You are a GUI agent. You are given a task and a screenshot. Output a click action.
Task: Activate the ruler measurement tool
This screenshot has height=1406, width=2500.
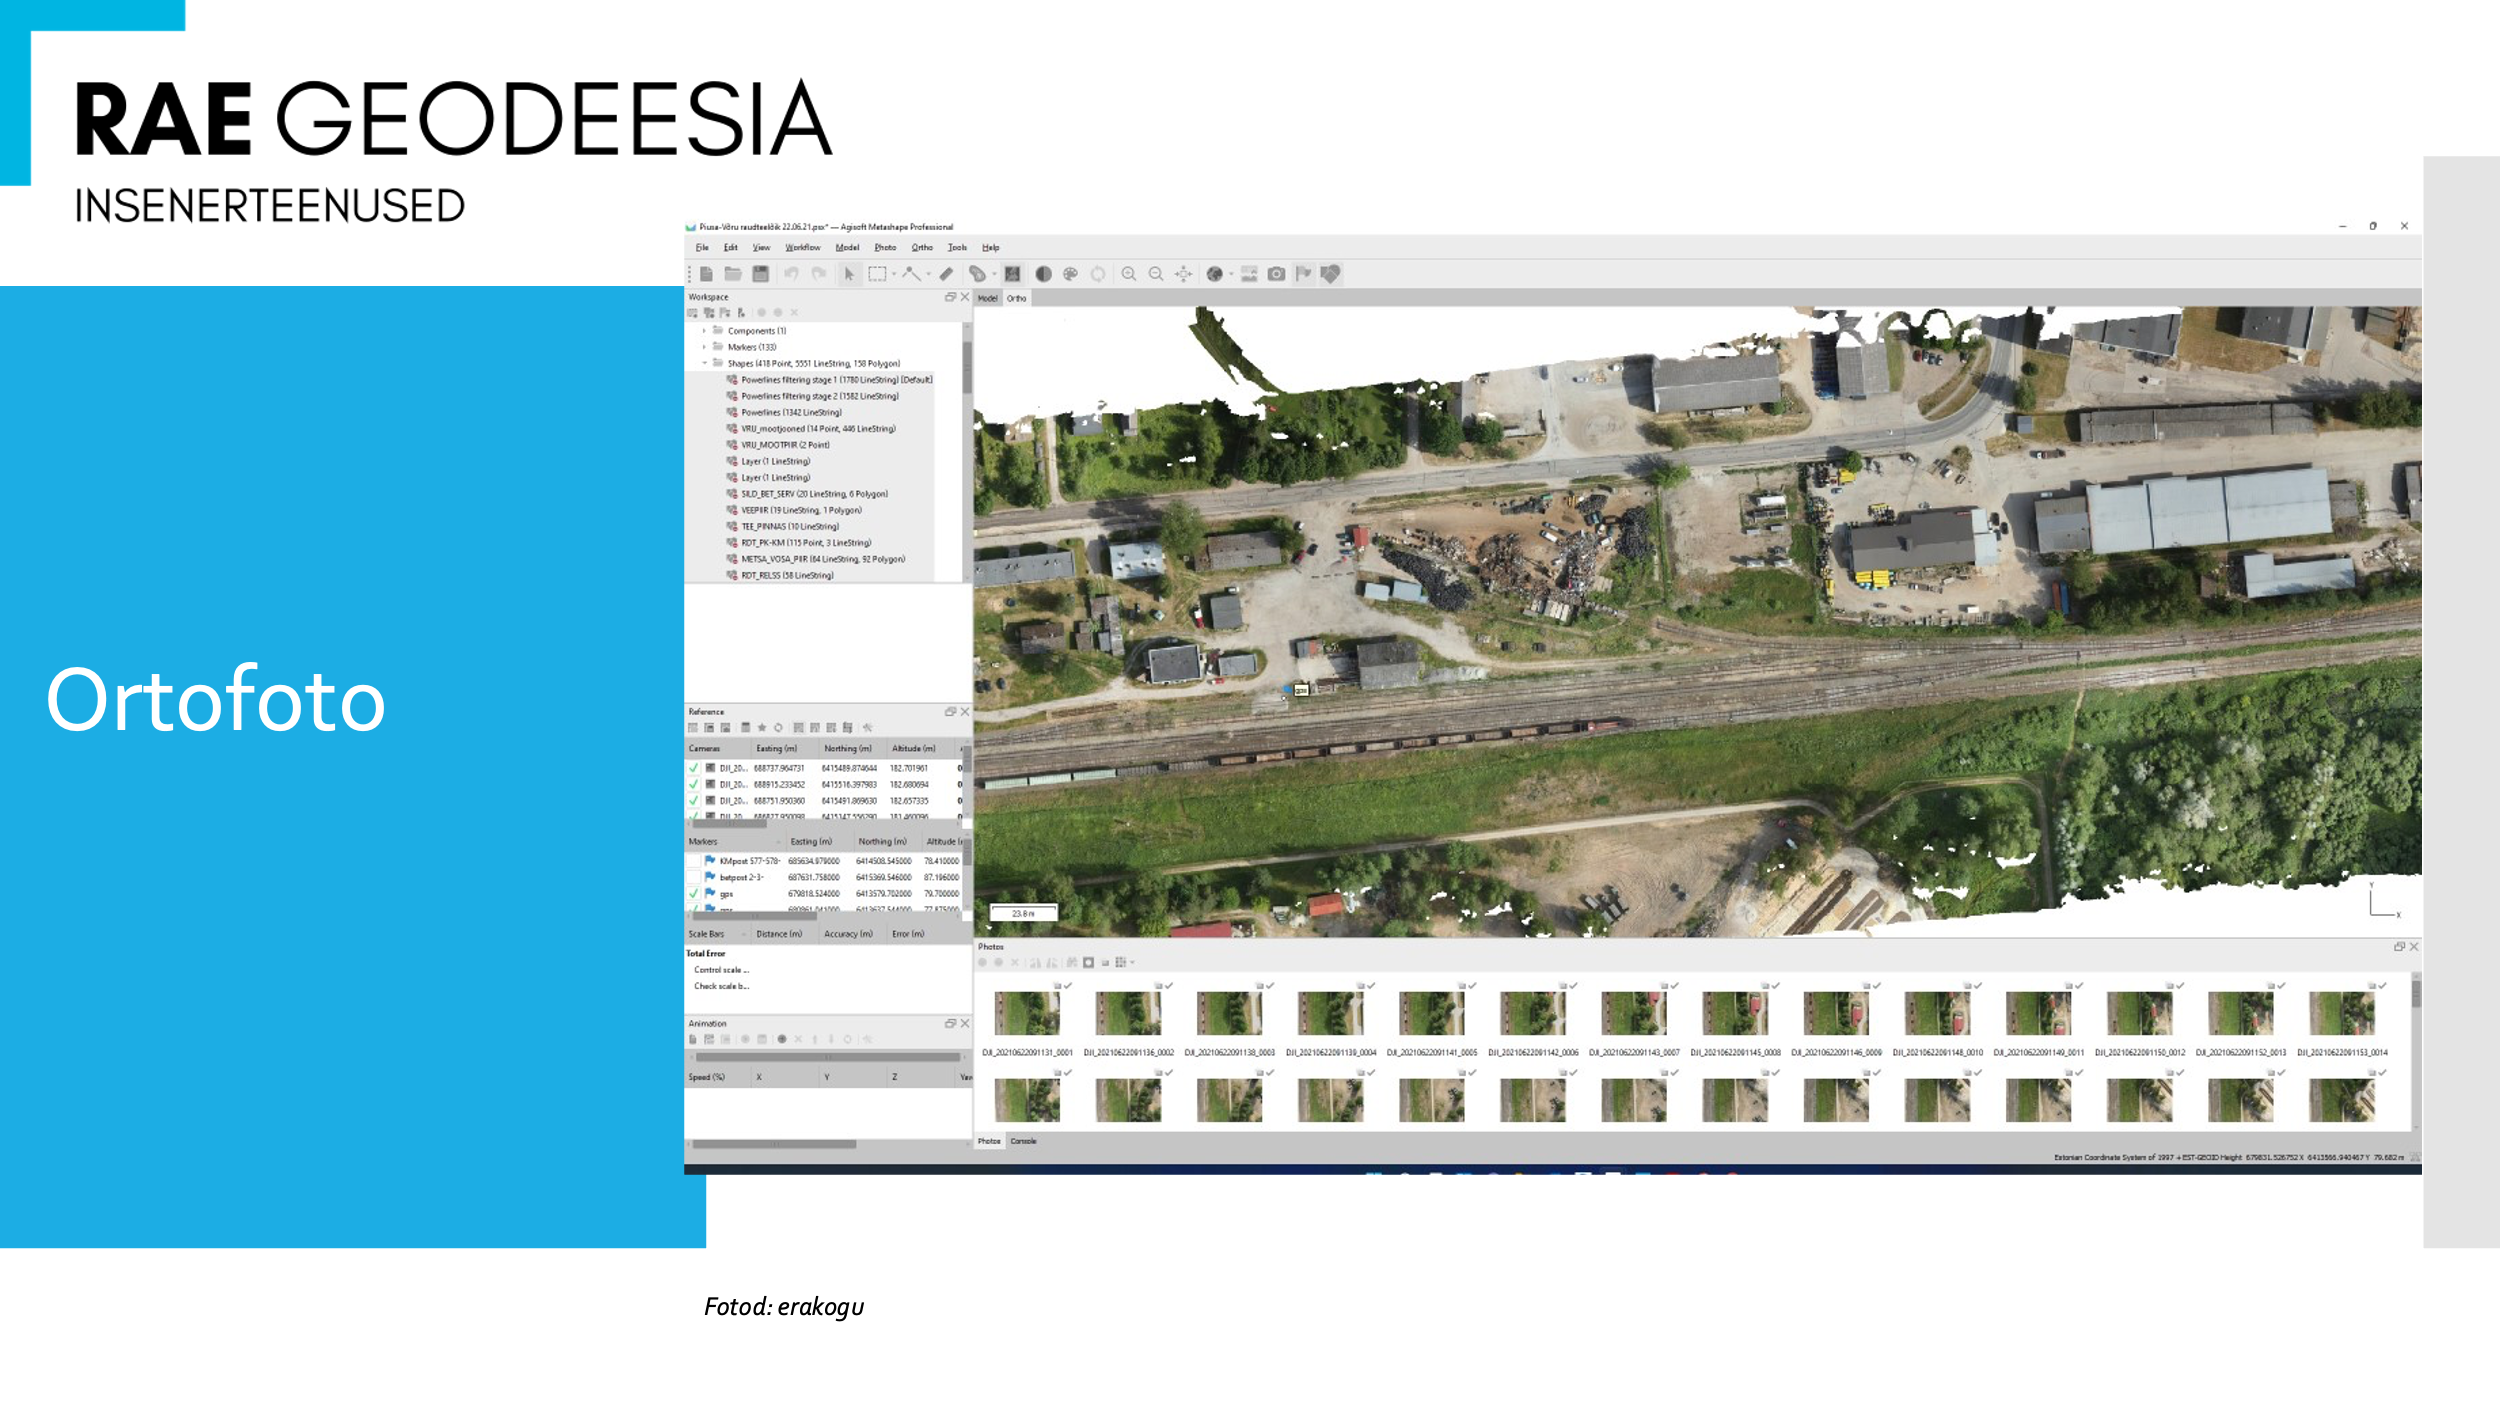[x=946, y=274]
